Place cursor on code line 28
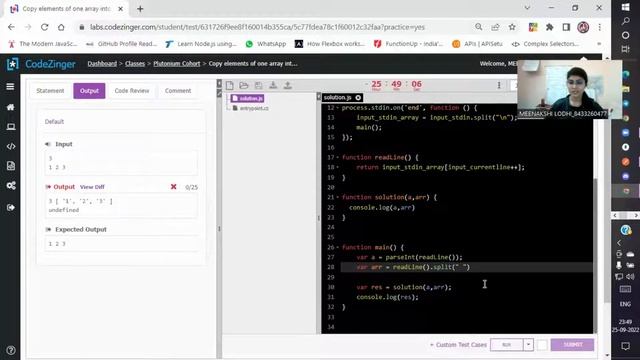Screen dimensions: 640x360 (x=467, y=267)
